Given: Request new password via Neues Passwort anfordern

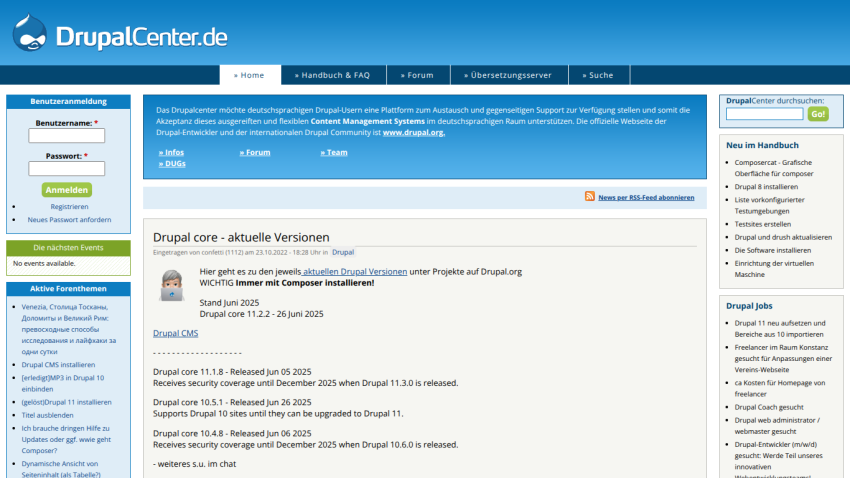Looking at the screenshot, I should pos(69,219).
